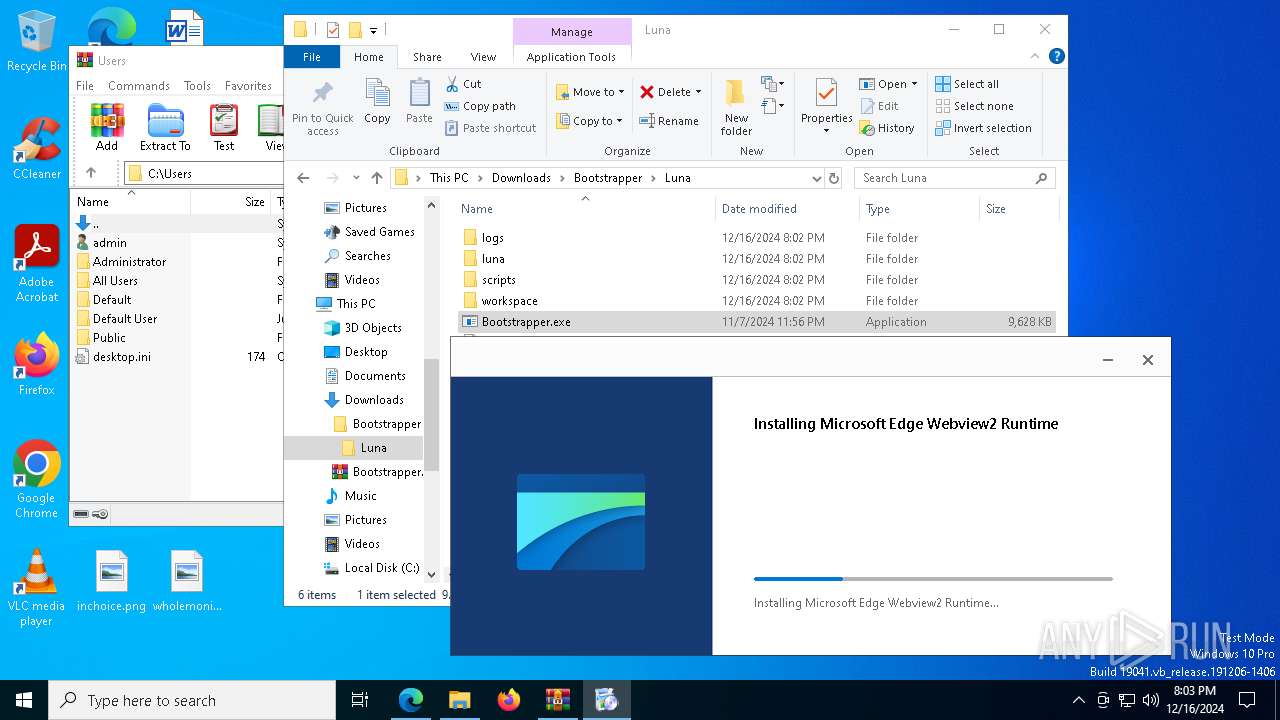The height and width of the screenshot is (720, 1280).
Task: Select 3D Objects in the navigation pane
Action: 362,328
